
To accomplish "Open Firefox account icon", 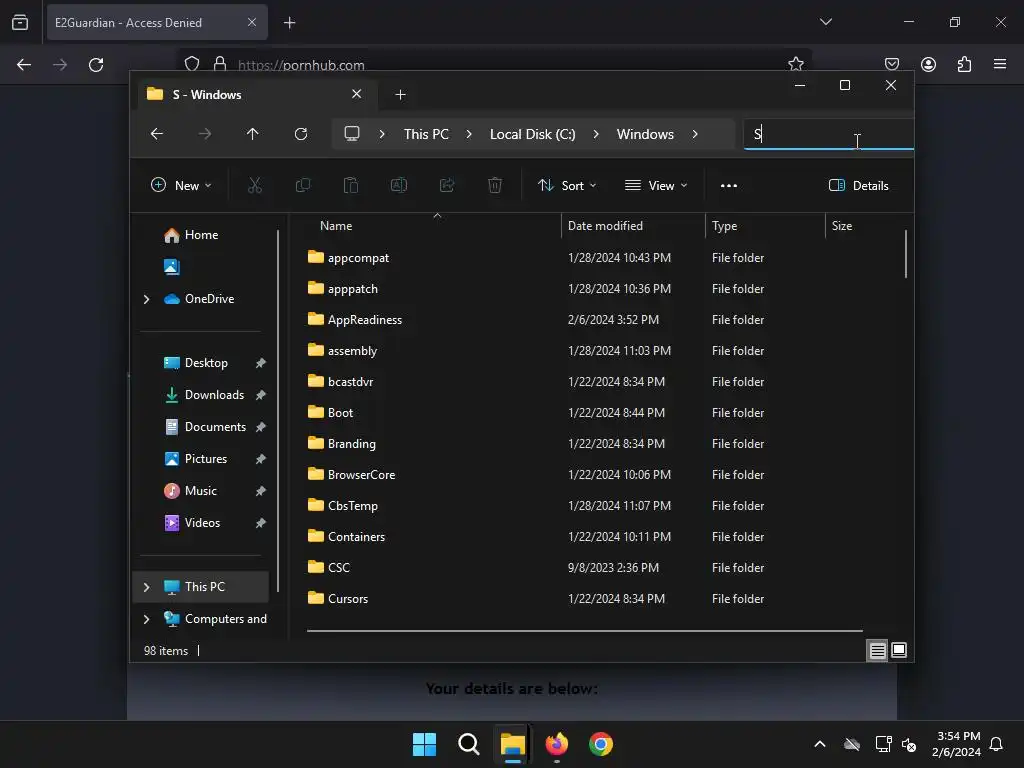I will click(x=928, y=64).
